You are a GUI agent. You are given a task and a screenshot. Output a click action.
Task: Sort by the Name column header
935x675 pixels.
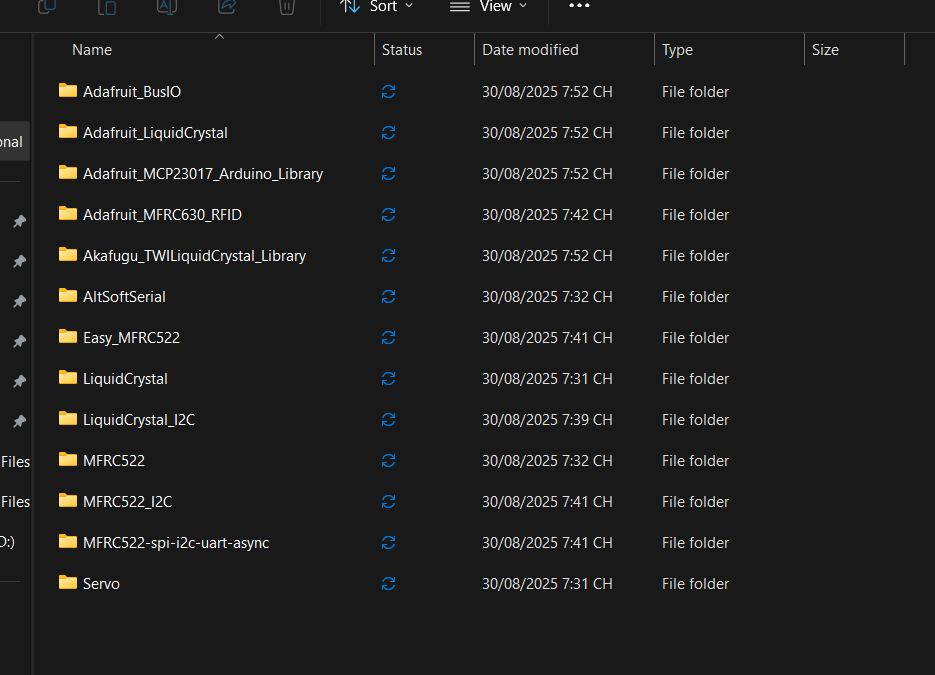(92, 49)
